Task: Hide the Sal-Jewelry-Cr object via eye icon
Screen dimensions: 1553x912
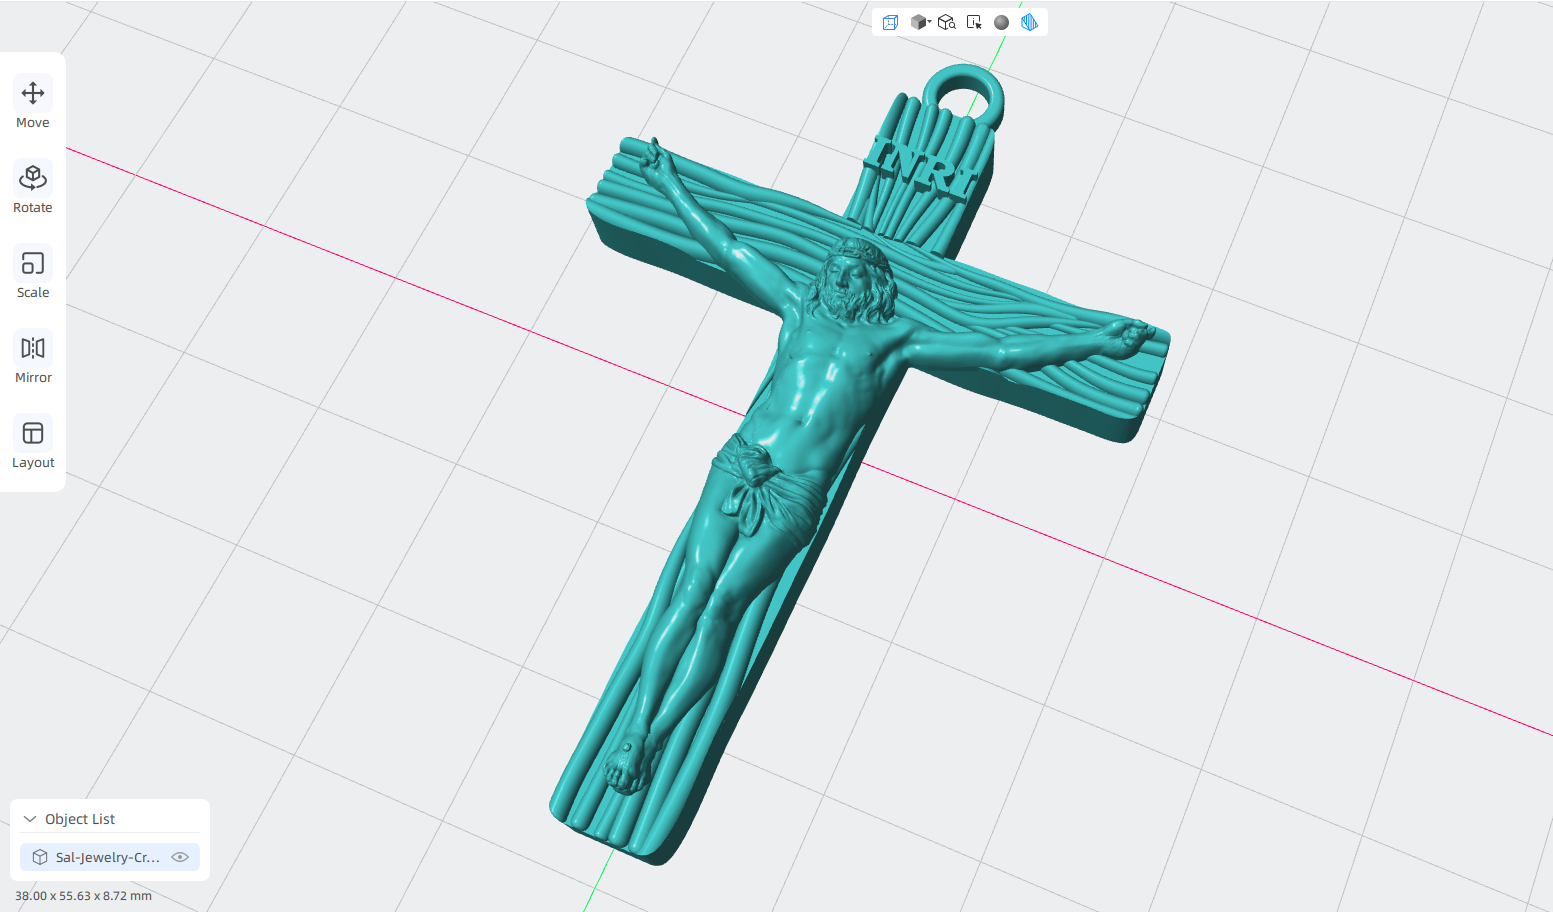Action: click(x=180, y=857)
